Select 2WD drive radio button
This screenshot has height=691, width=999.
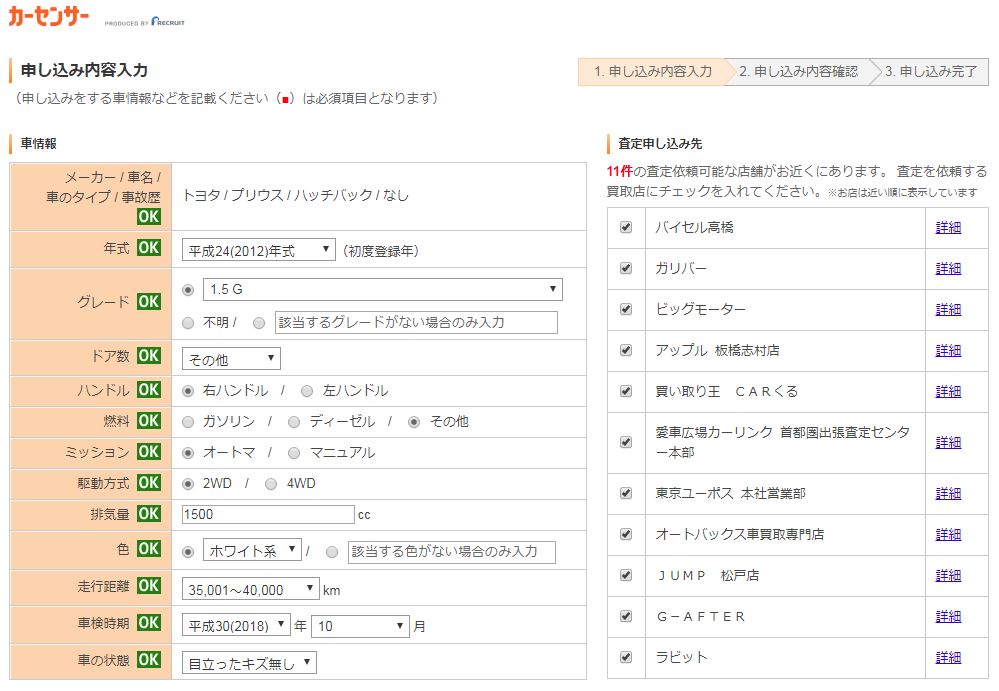188,484
